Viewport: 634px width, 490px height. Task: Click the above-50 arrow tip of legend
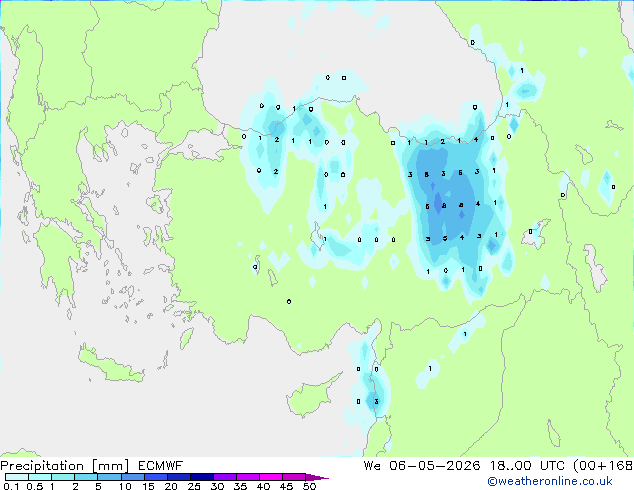pyautogui.click(x=317, y=477)
